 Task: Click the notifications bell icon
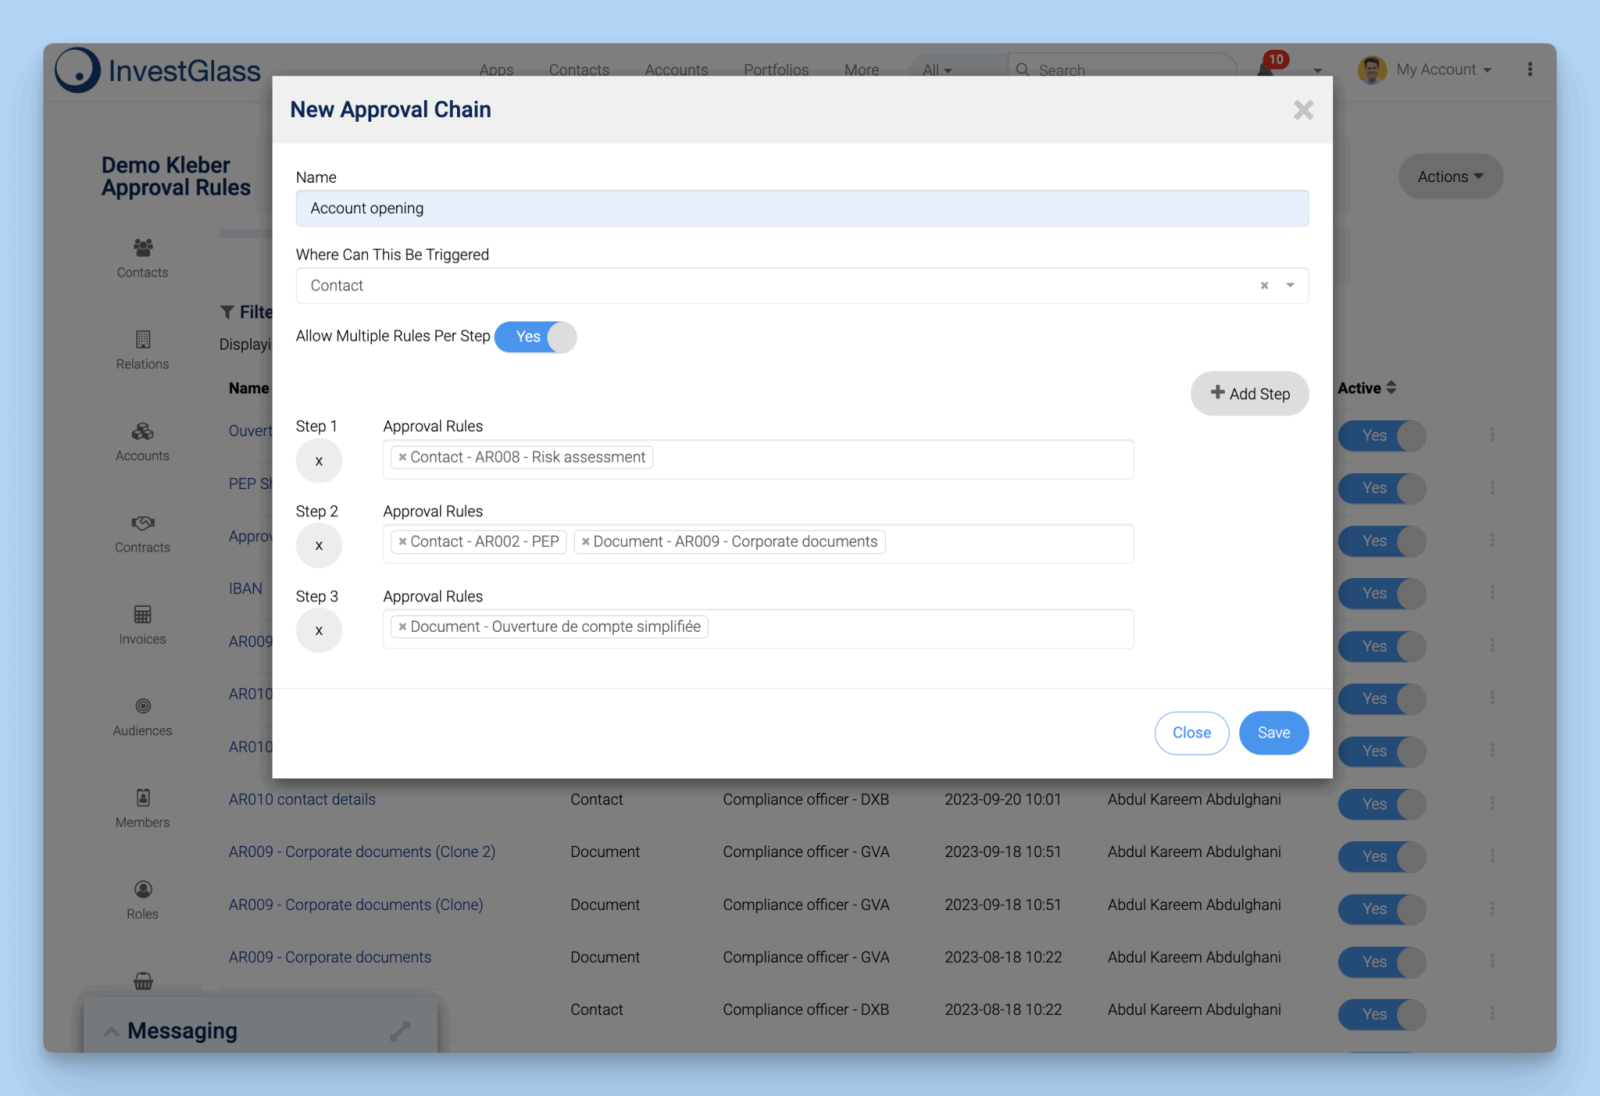point(1266,69)
